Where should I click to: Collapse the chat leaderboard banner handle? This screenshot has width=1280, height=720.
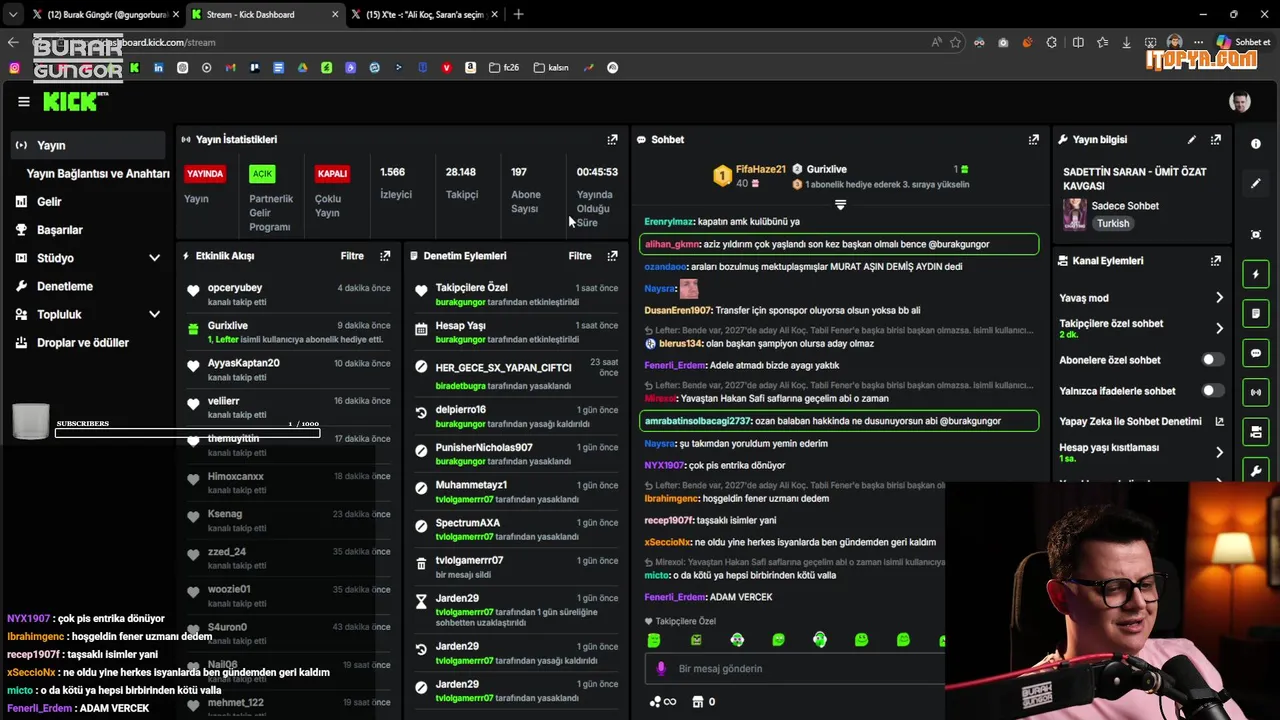840,205
